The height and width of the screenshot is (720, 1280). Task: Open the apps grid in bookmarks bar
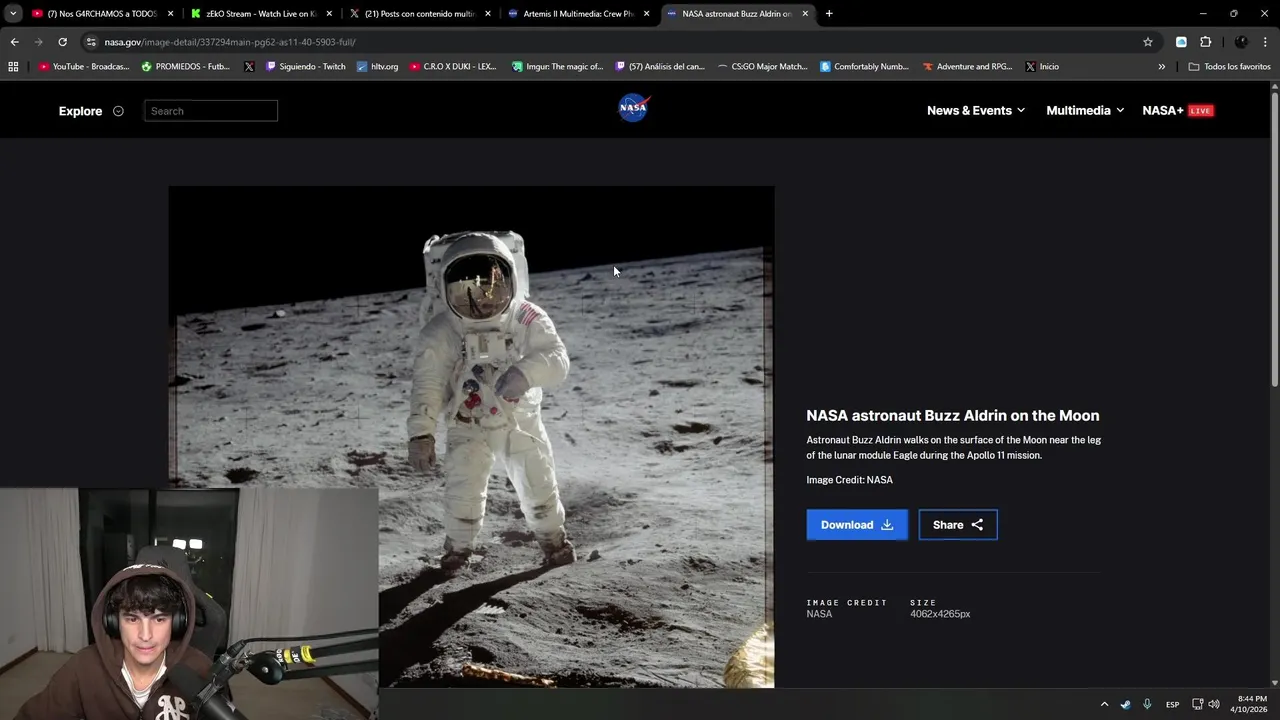pos(13,67)
